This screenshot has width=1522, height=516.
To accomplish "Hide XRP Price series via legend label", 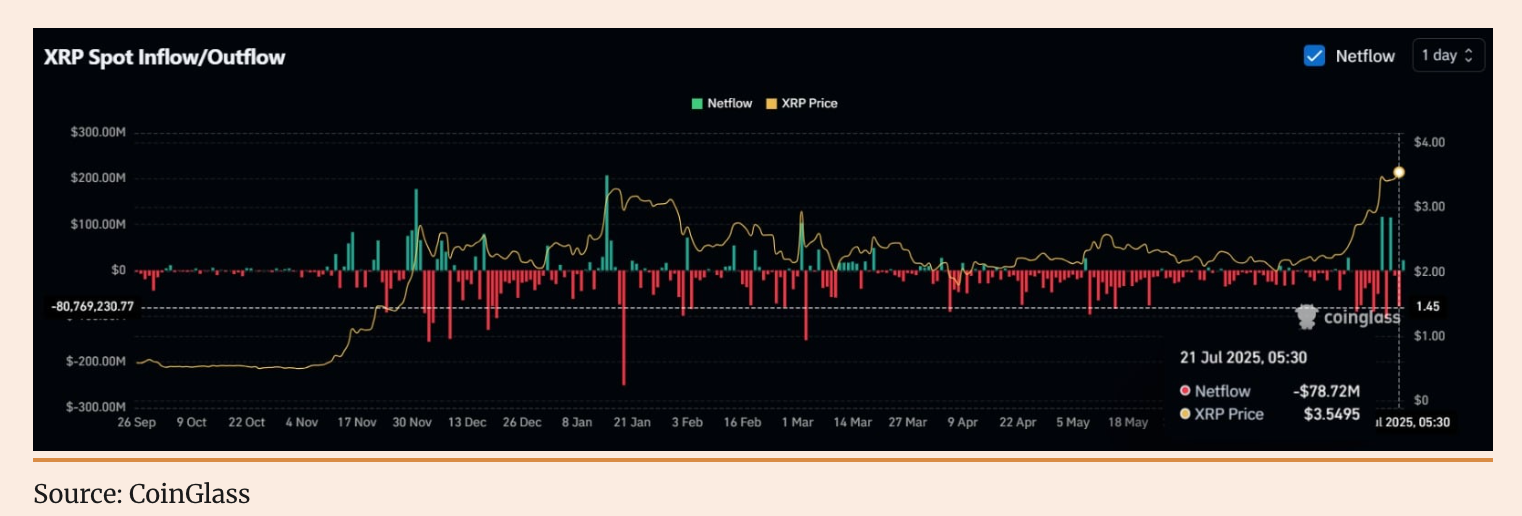I will coord(809,103).
